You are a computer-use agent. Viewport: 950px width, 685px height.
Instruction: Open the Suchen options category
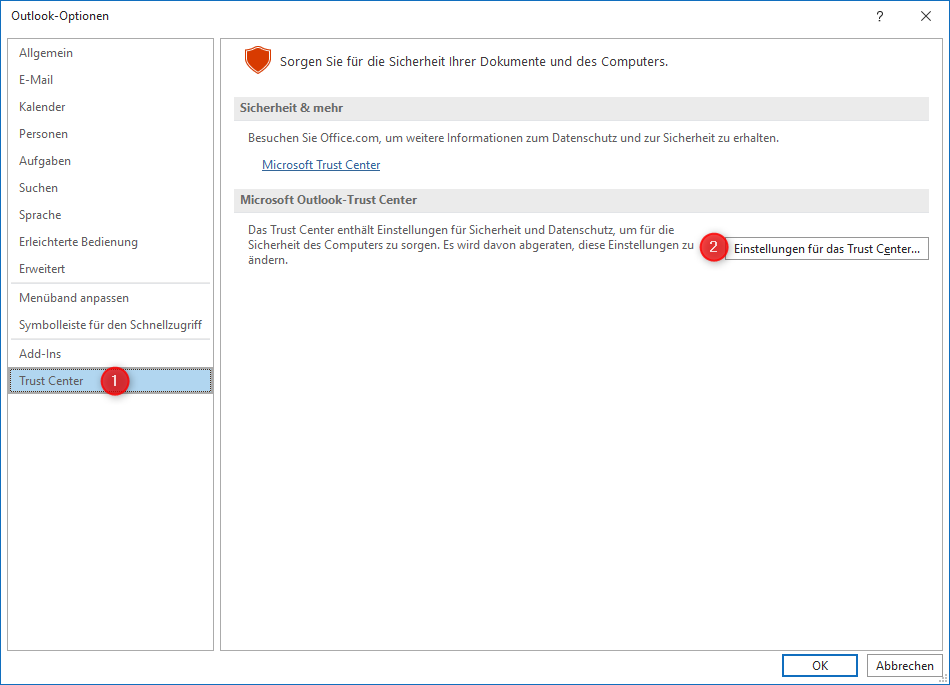click(x=110, y=188)
